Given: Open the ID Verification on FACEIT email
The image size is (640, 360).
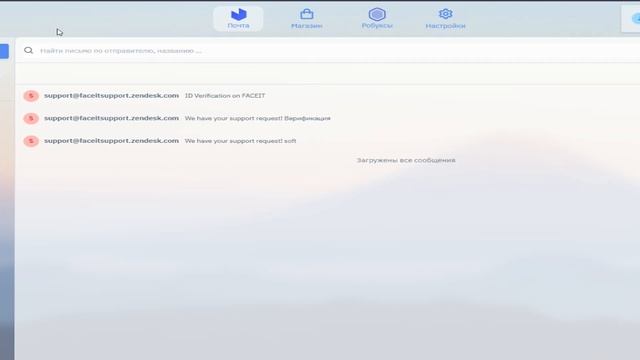Looking at the screenshot, I should click(x=328, y=96).
